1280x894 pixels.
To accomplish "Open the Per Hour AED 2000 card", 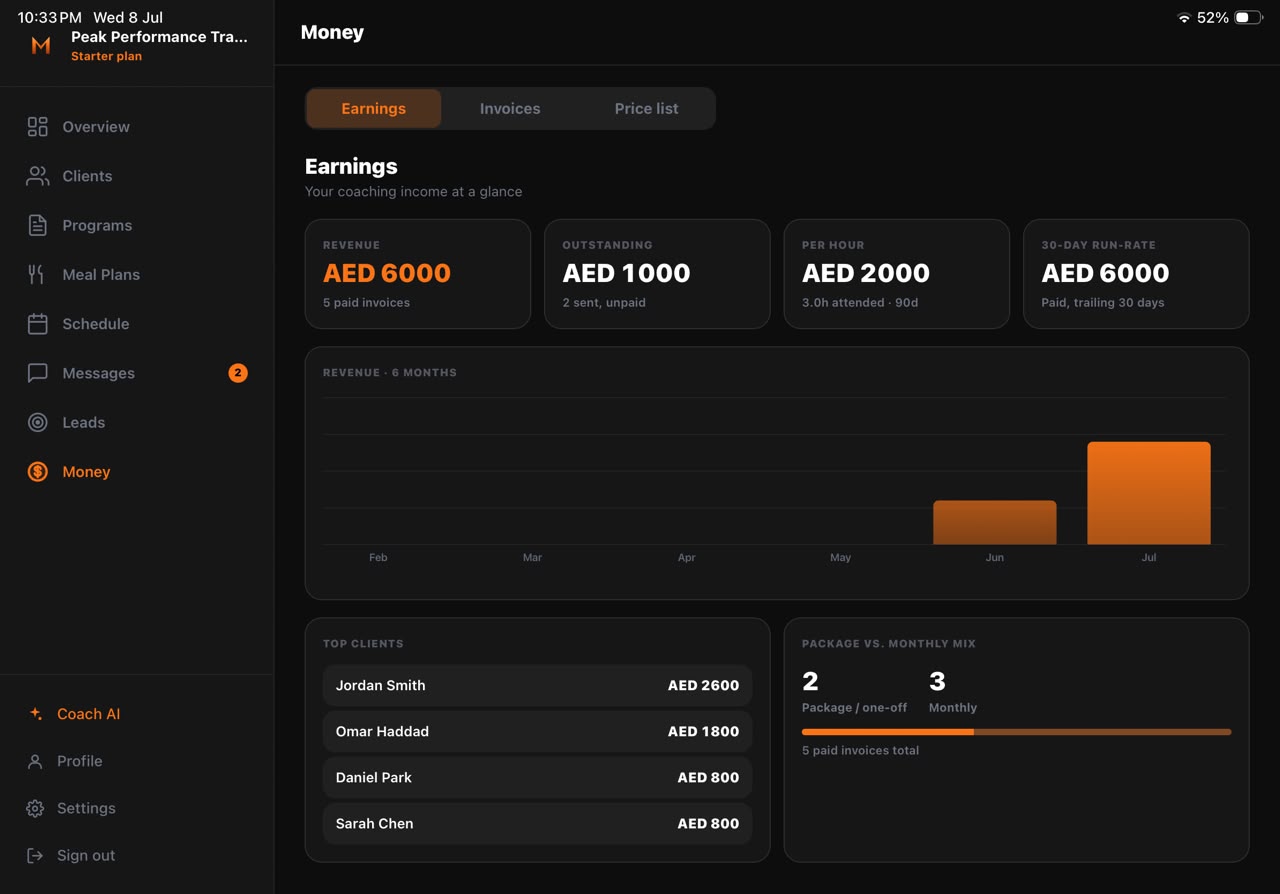I will [x=897, y=274].
